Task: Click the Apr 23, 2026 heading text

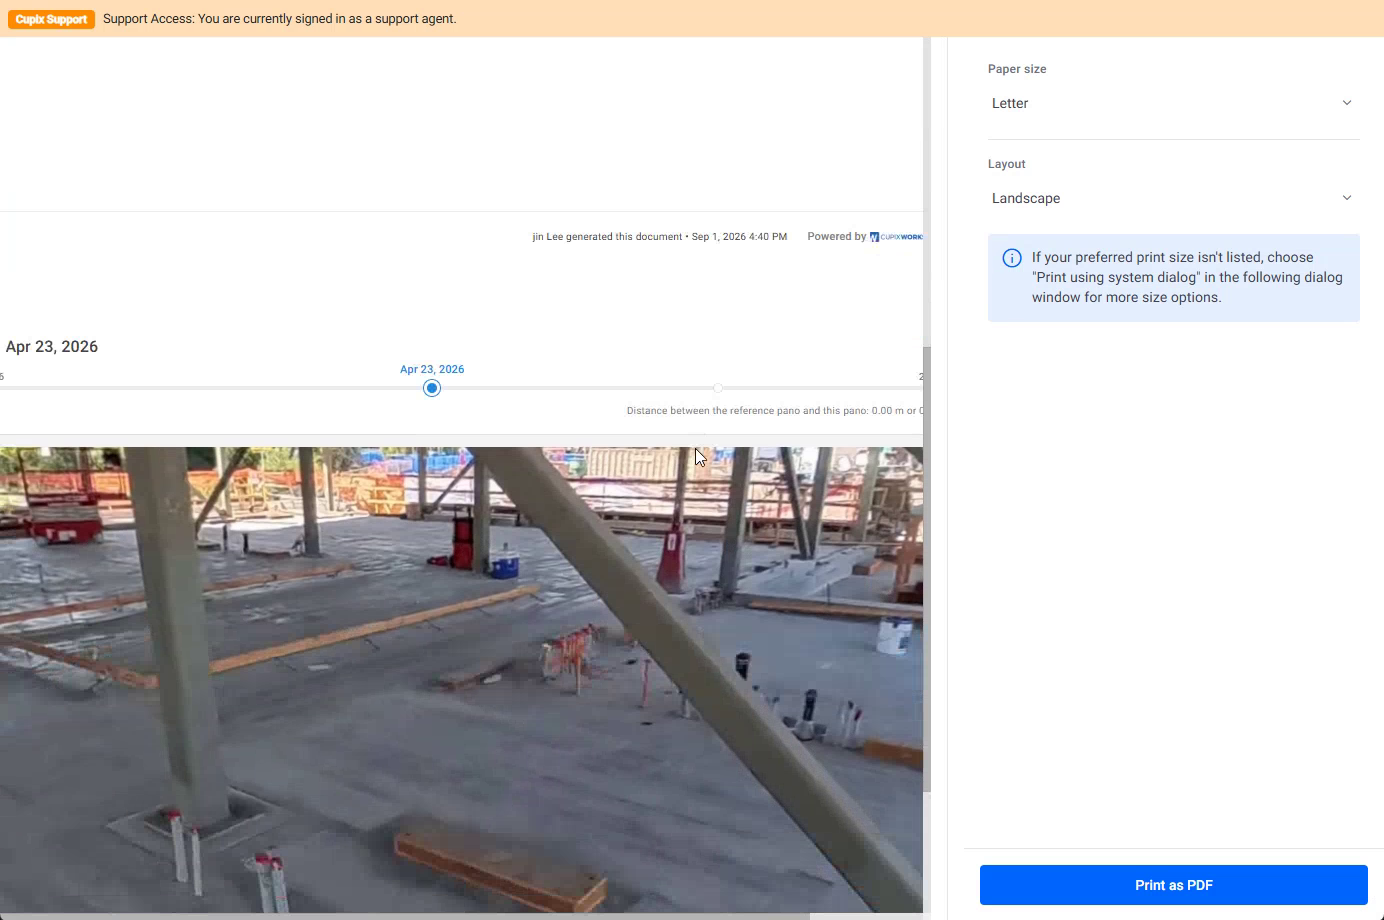Action: (52, 347)
